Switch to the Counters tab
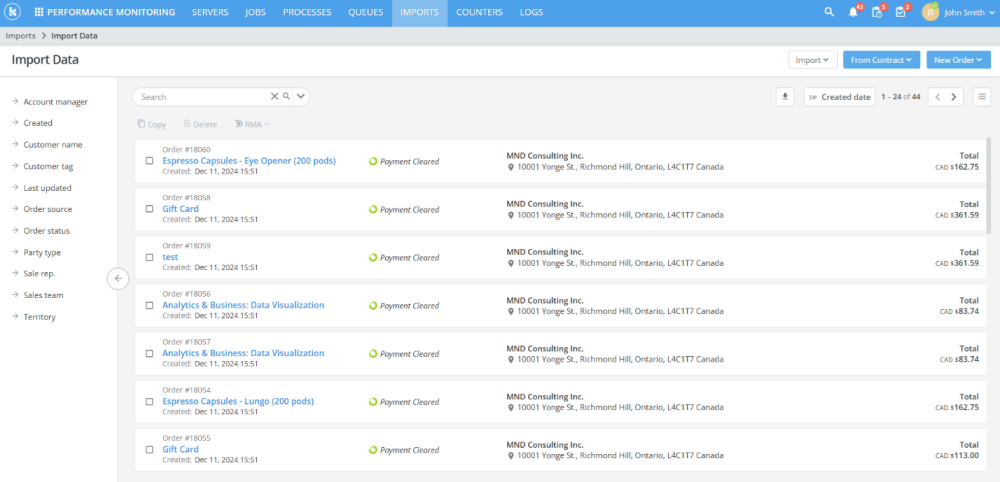 tap(479, 13)
